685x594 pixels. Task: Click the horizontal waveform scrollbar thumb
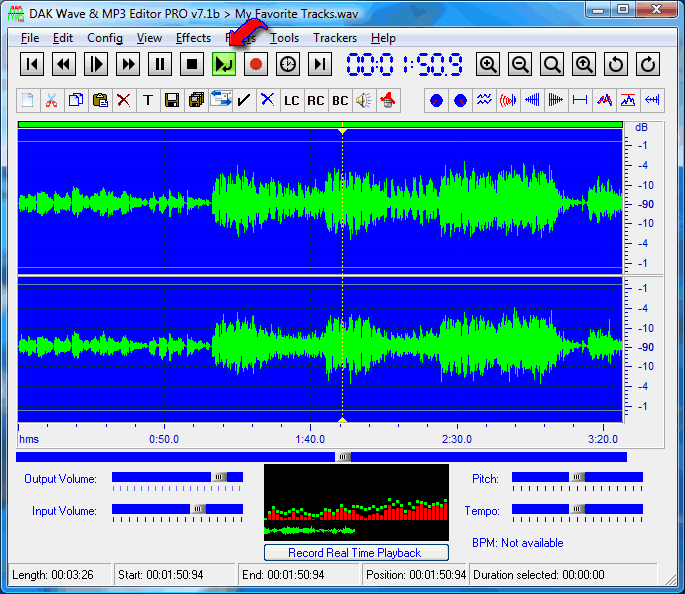[x=343, y=457]
